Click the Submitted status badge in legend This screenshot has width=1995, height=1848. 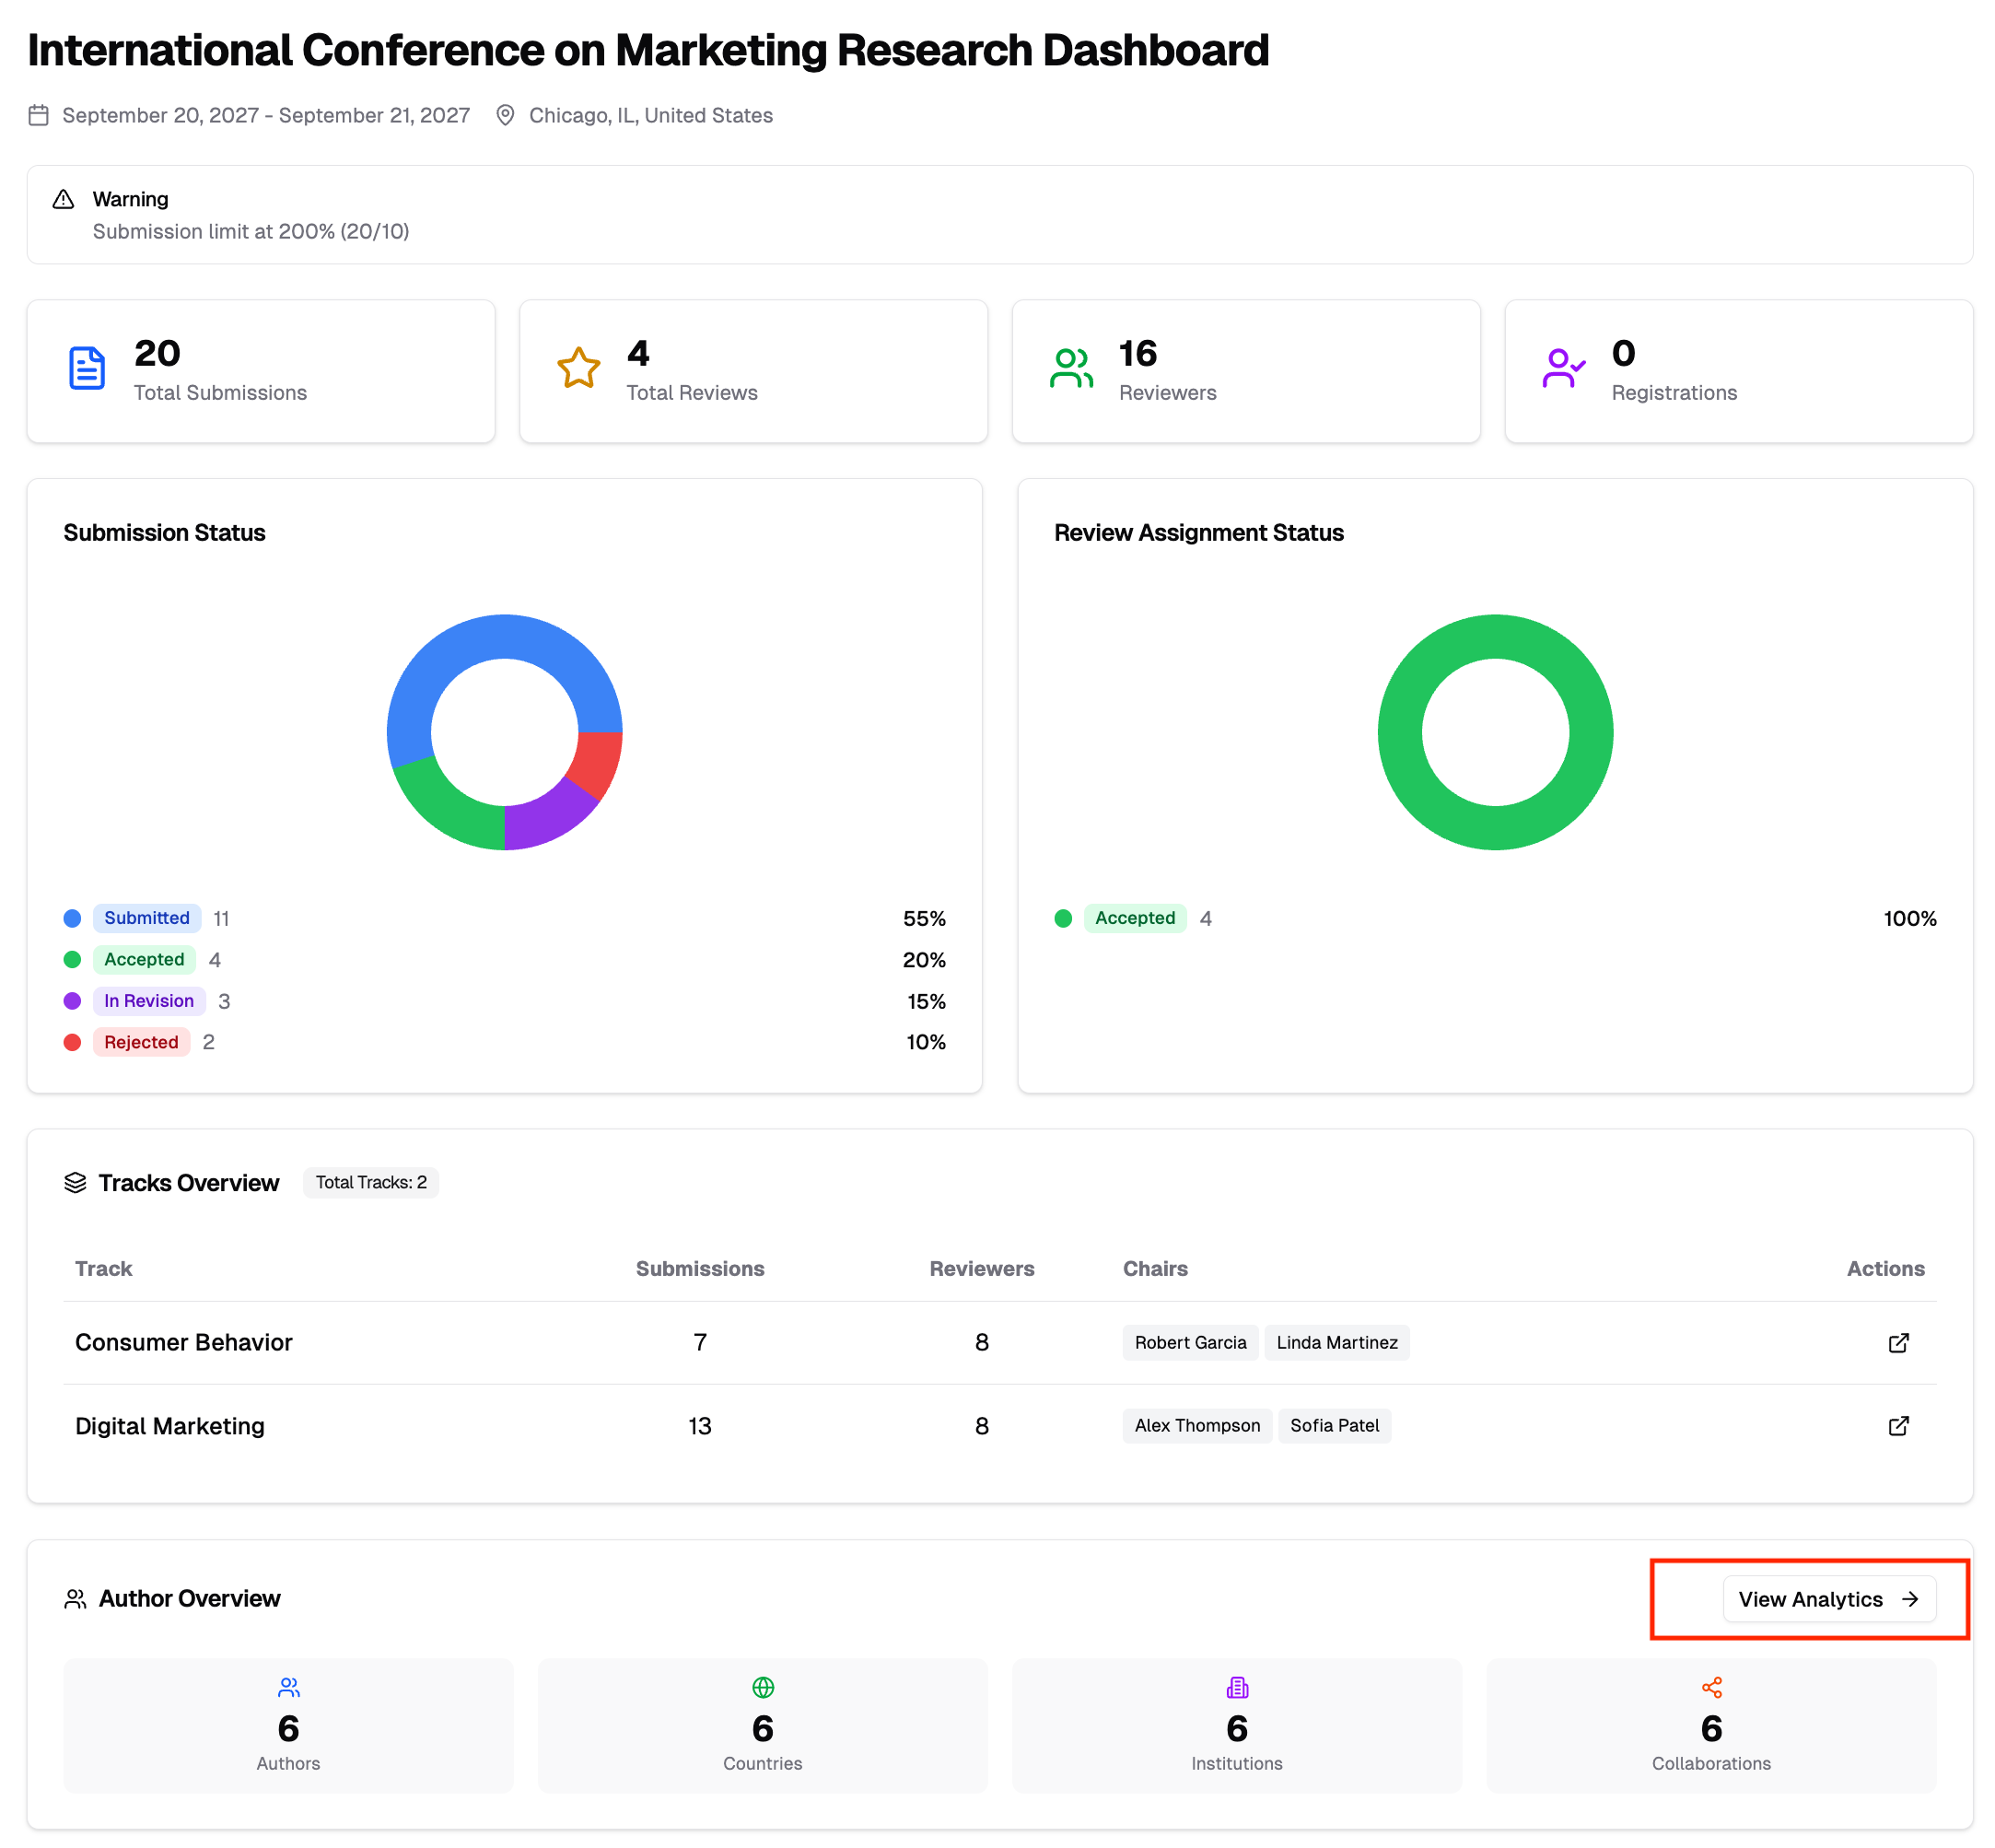146,917
